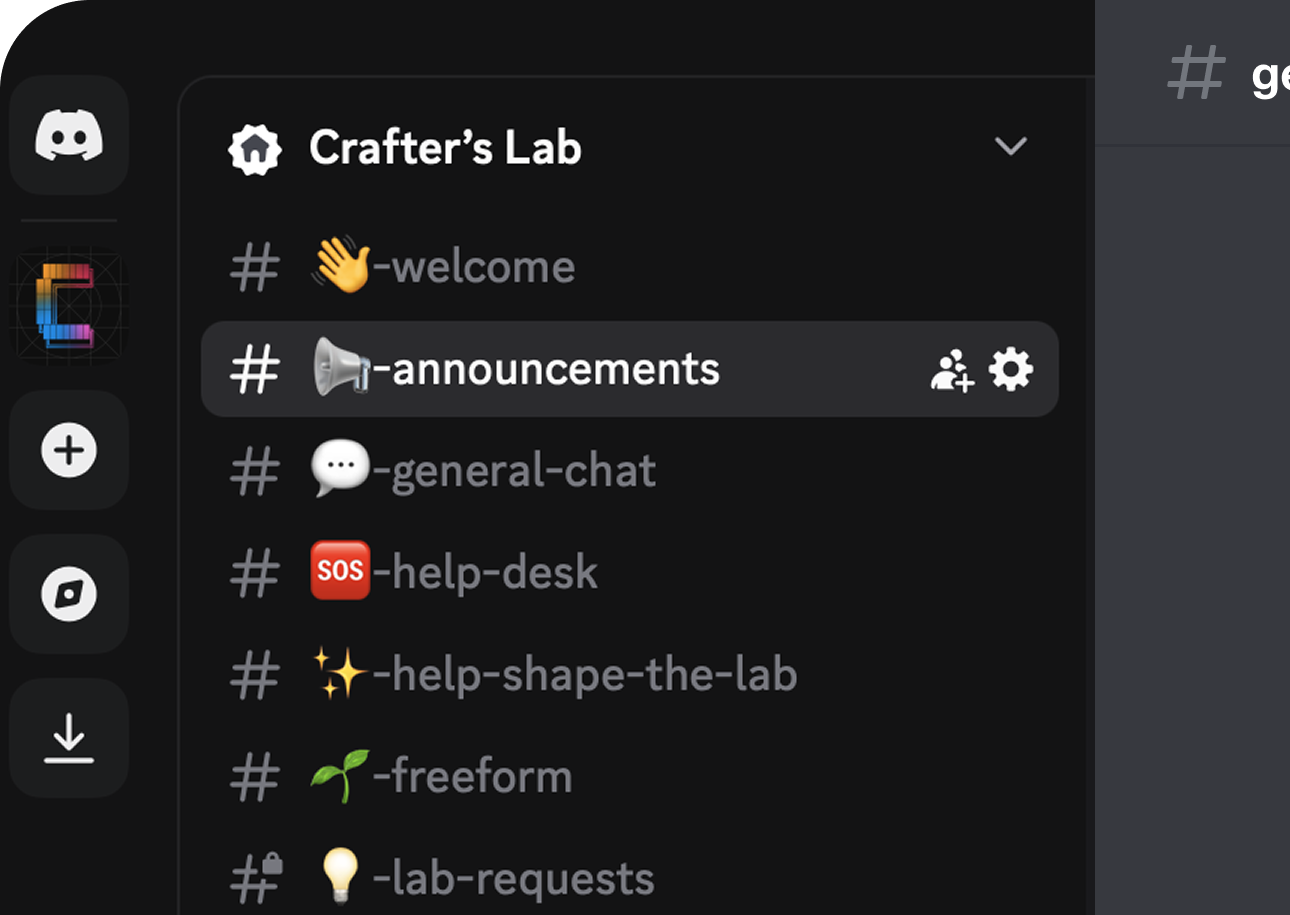Click the Download Apps arrow icon
Screen dimensions: 1290x915
coord(69,738)
